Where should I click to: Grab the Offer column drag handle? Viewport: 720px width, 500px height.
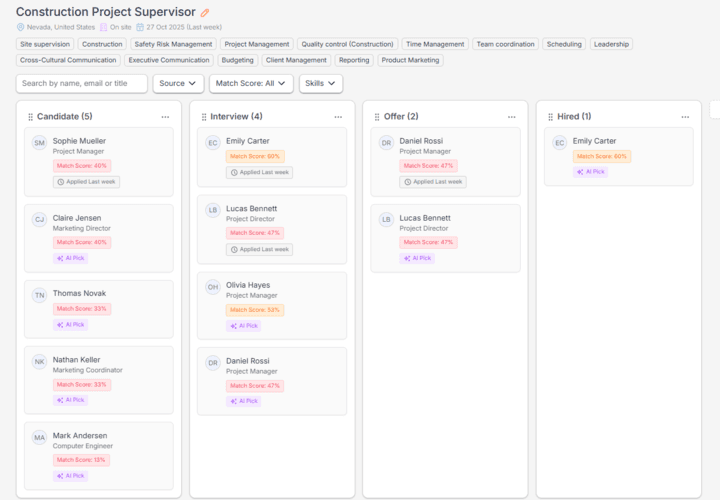click(377, 117)
